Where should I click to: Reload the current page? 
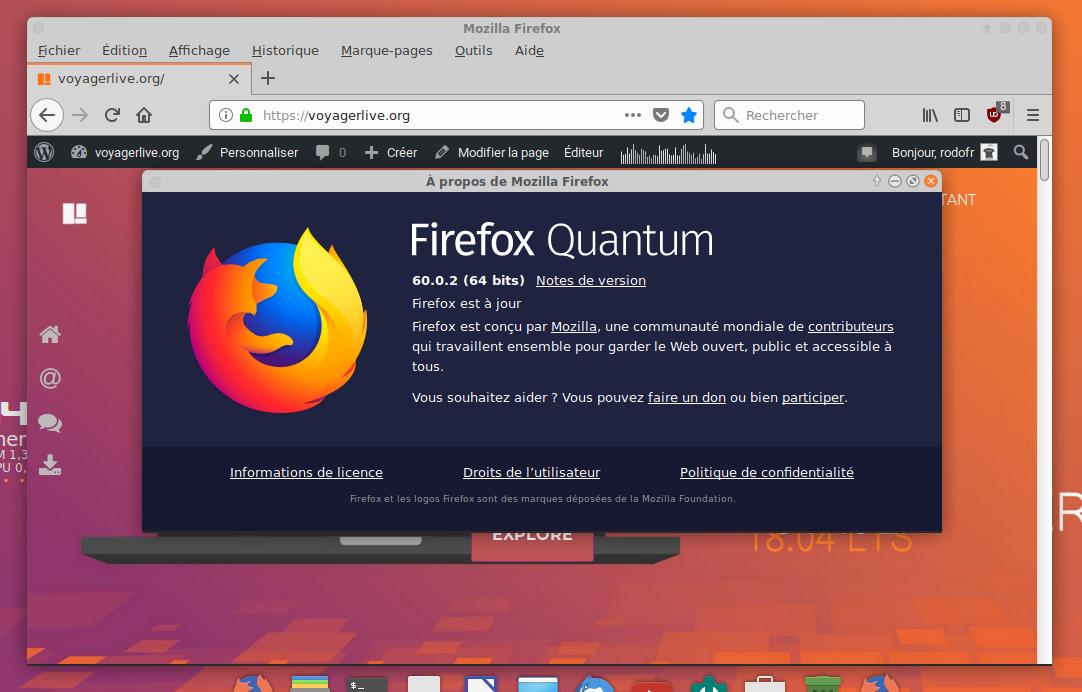point(112,115)
